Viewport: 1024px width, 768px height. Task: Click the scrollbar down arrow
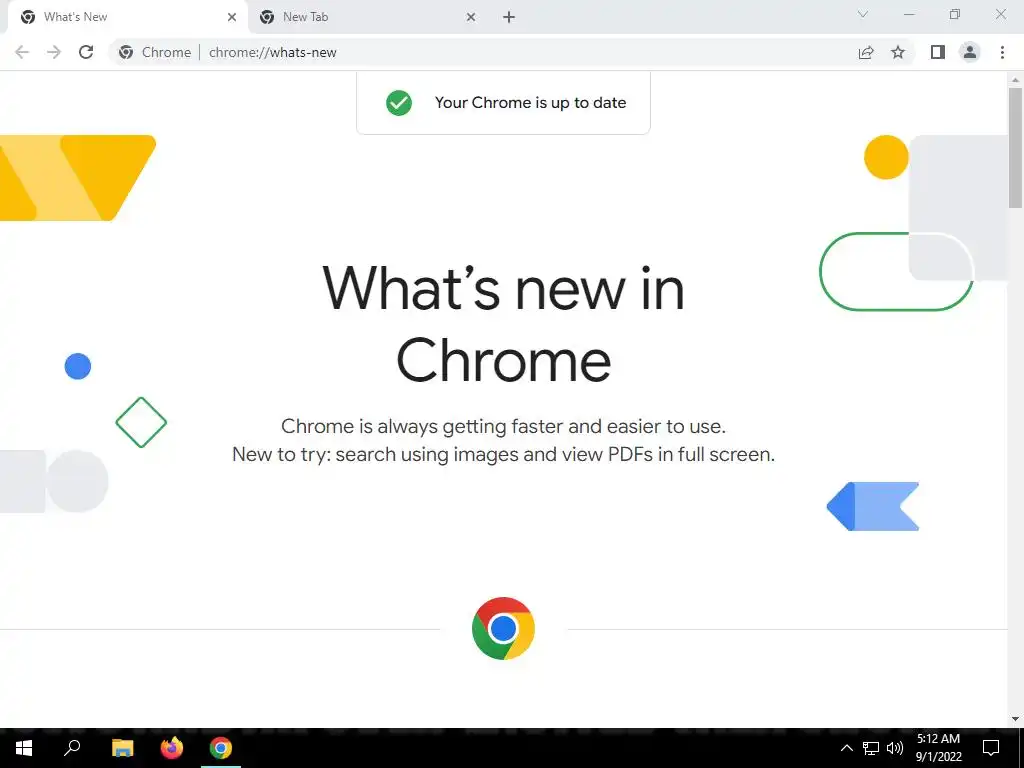click(1015, 719)
